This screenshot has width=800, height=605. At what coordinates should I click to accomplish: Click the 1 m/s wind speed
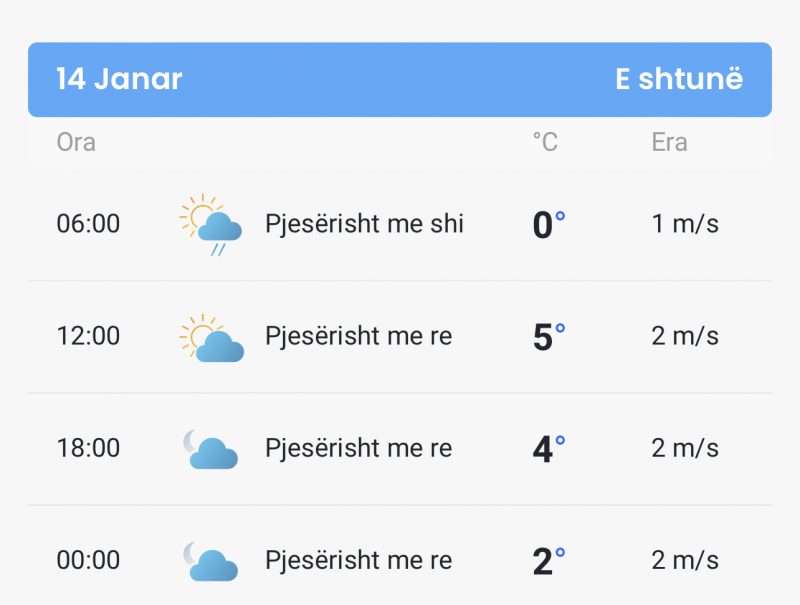click(x=685, y=224)
